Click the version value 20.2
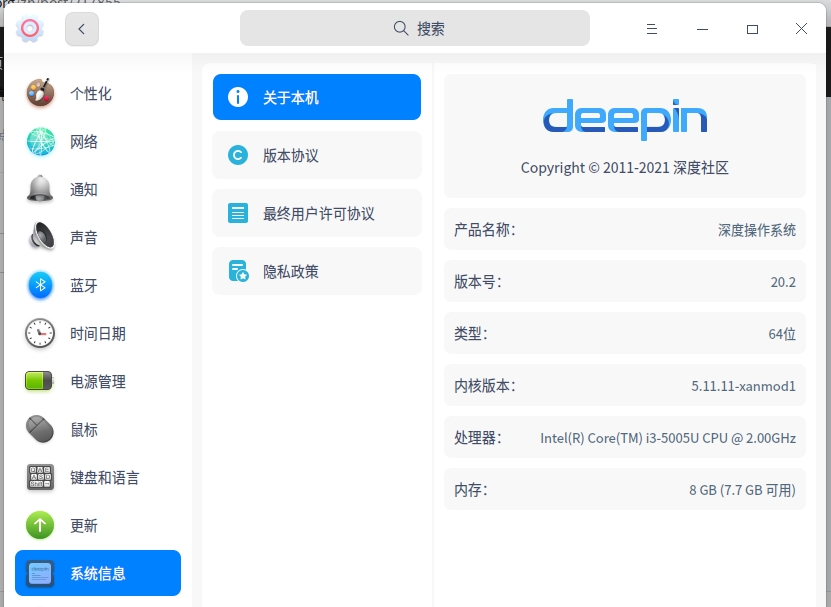The width and height of the screenshot is (831, 607). tap(783, 282)
